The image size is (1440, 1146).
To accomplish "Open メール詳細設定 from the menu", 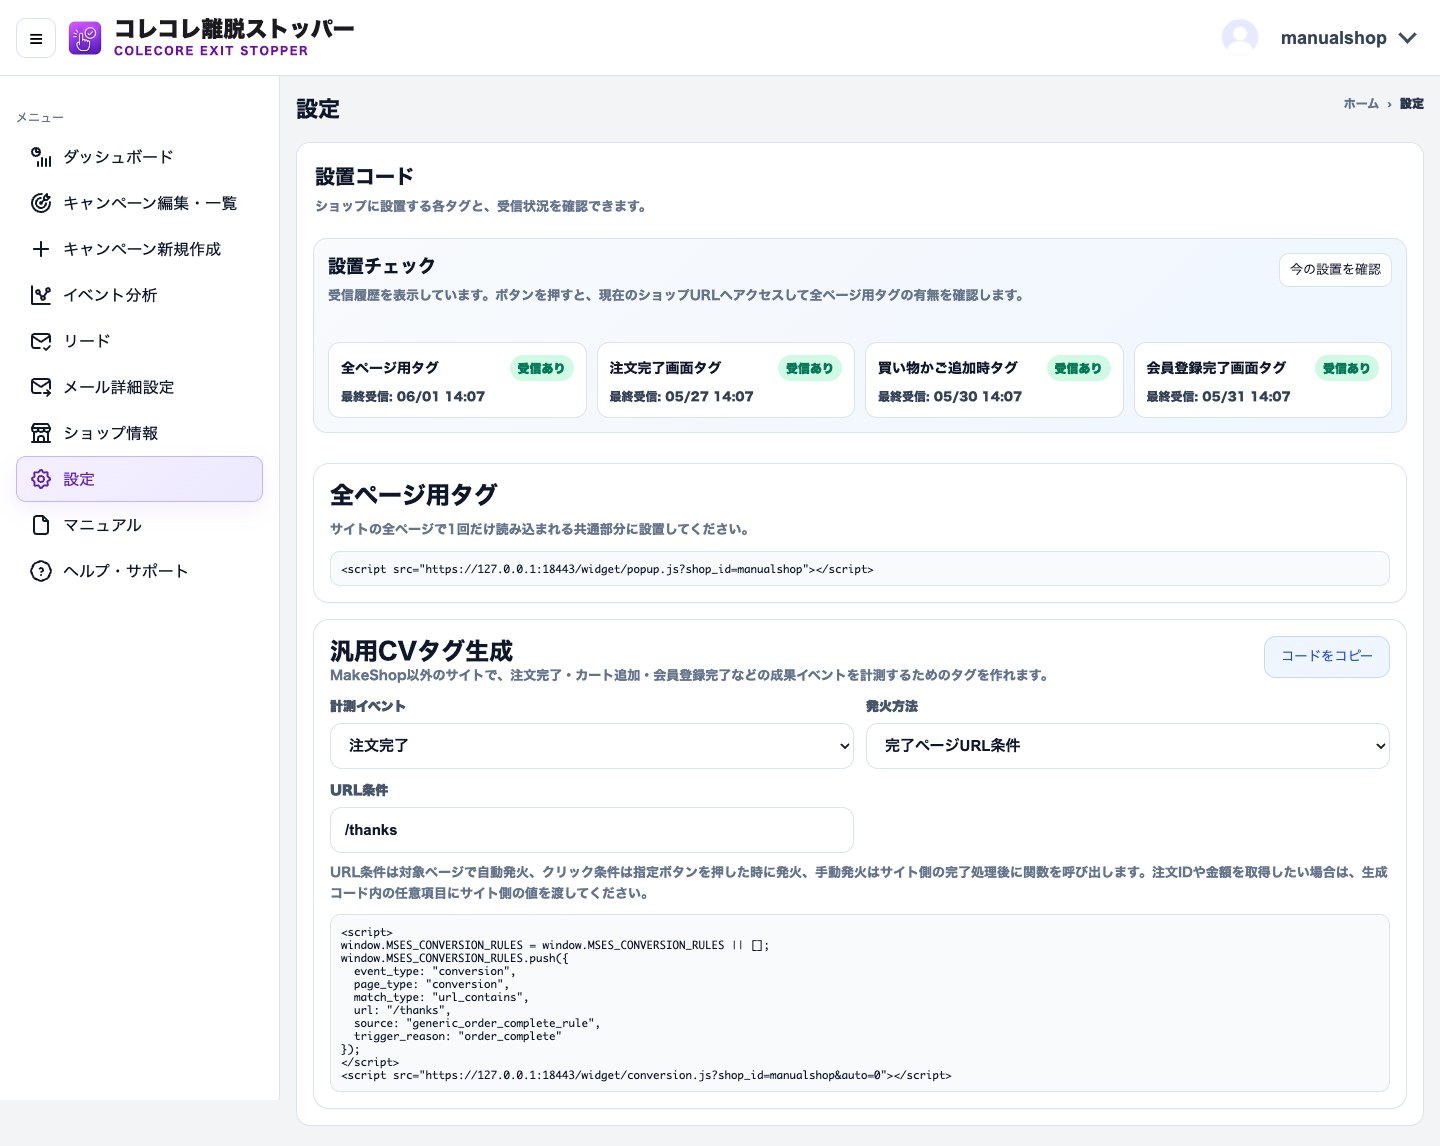I will (x=139, y=387).
